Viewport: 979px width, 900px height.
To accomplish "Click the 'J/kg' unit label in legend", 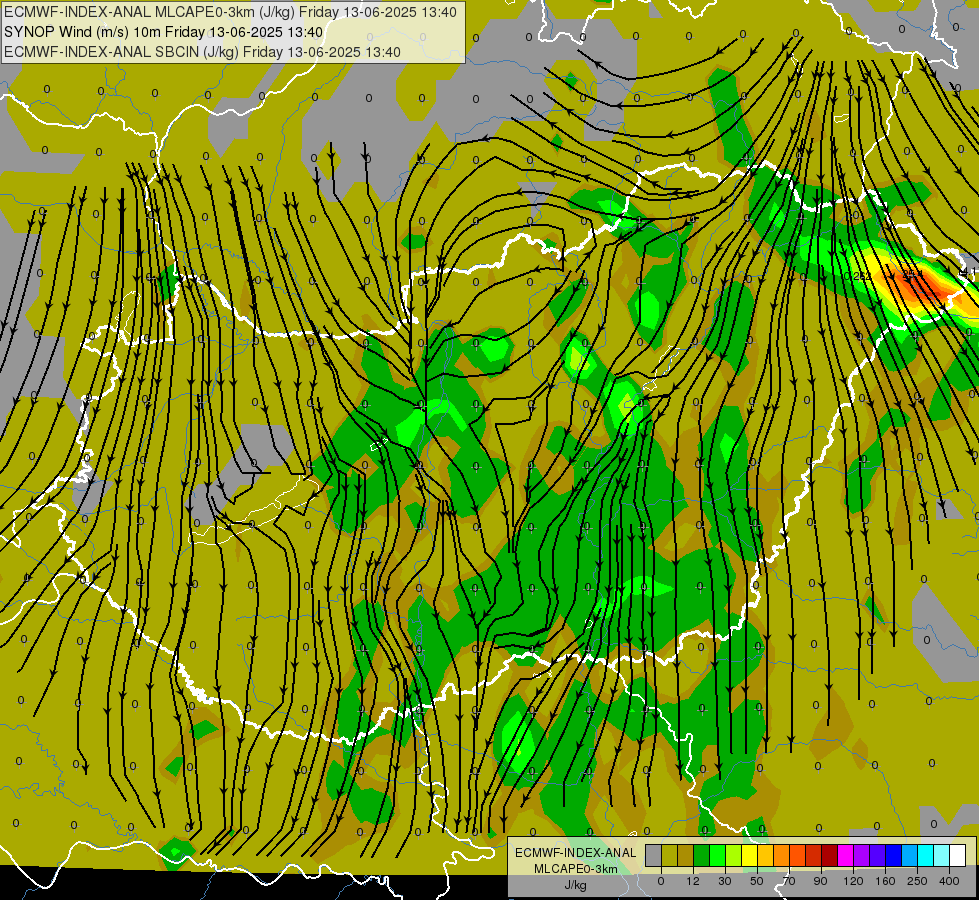I will click(x=575, y=885).
